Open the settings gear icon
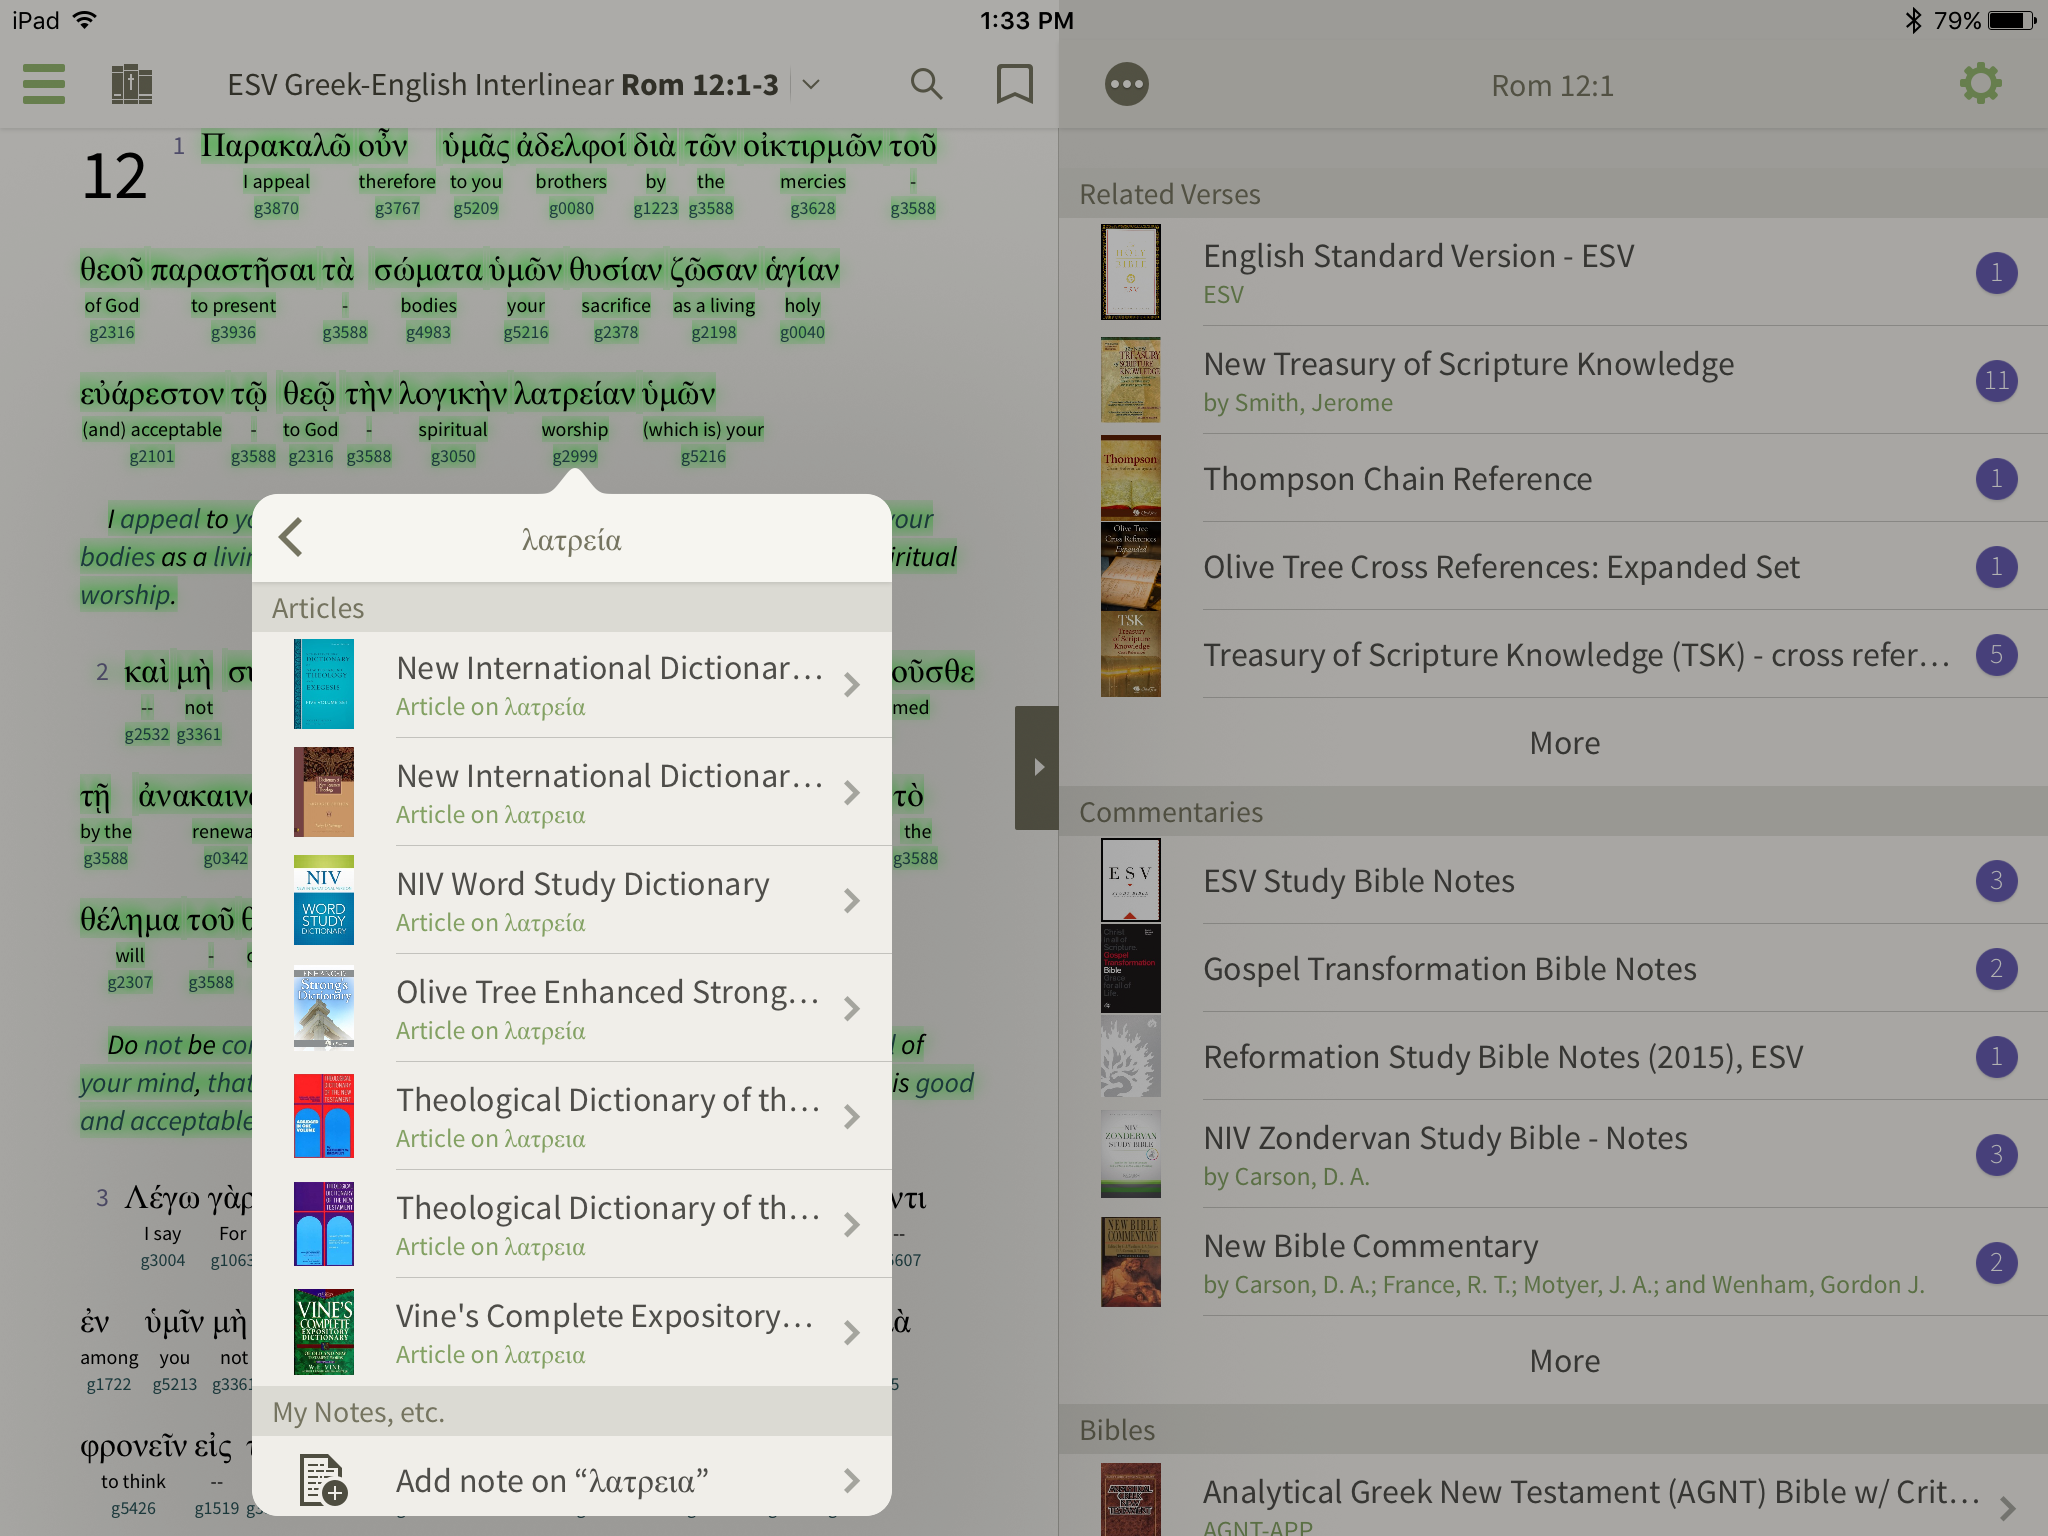 tap(1981, 84)
